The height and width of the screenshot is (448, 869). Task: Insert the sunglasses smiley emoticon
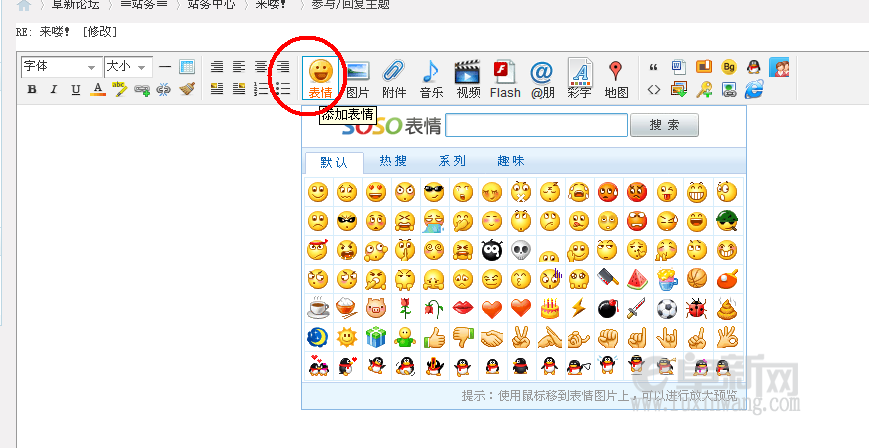[x=433, y=191]
